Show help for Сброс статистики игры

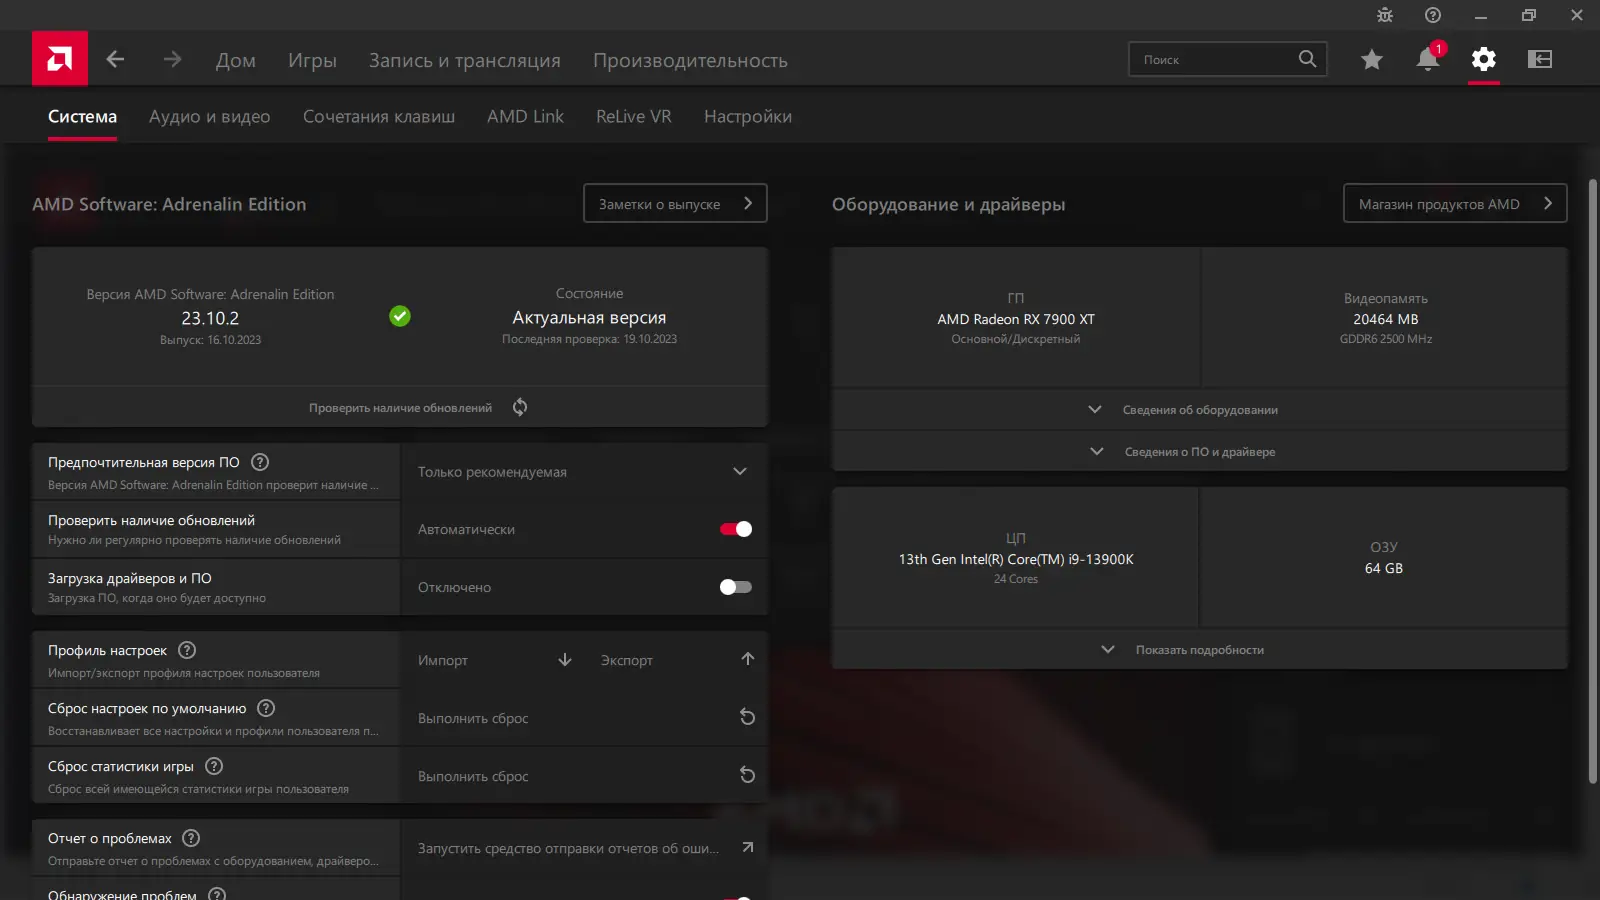click(x=214, y=766)
